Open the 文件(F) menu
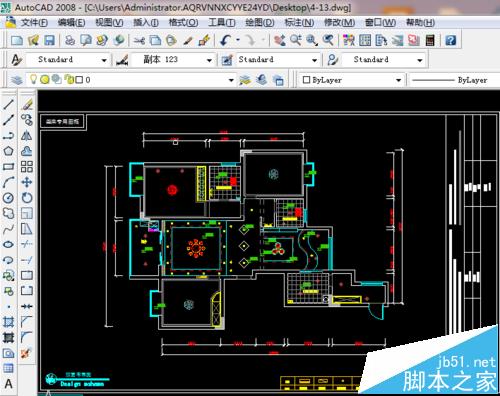 click(34, 23)
